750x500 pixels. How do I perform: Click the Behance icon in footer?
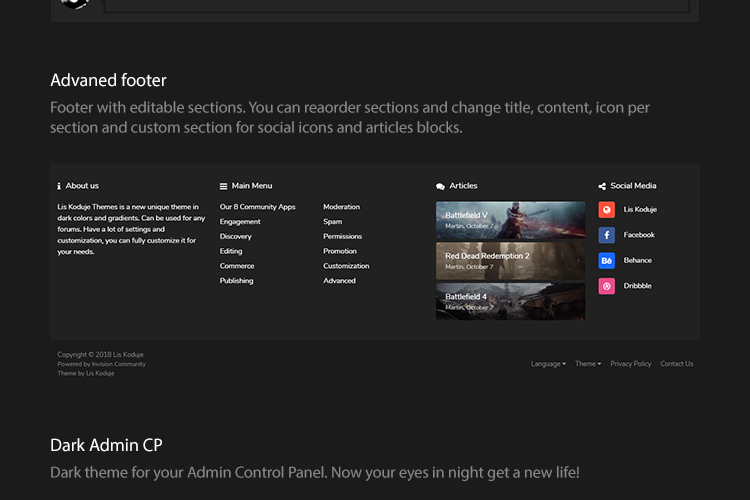point(606,261)
